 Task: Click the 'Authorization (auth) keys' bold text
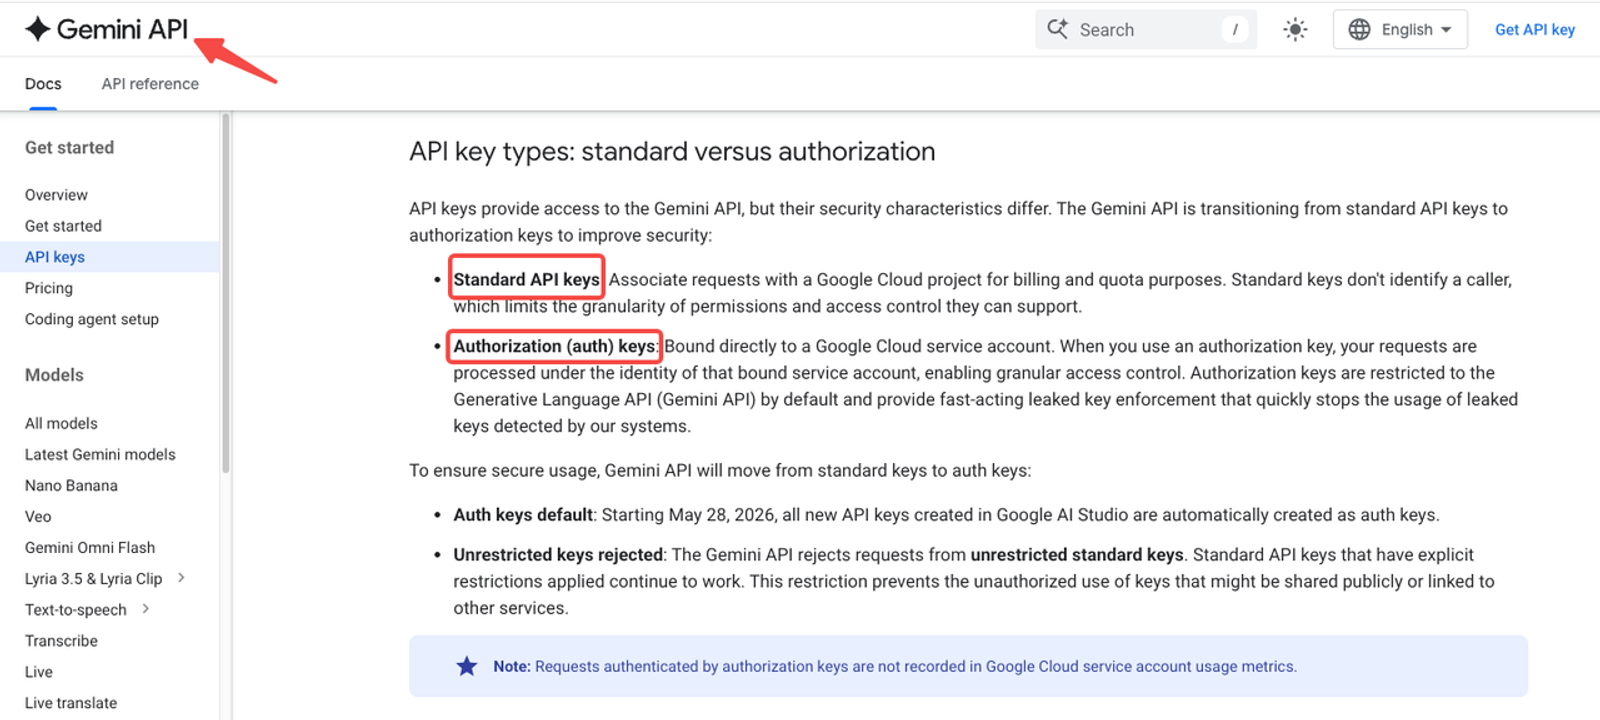(554, 346)
